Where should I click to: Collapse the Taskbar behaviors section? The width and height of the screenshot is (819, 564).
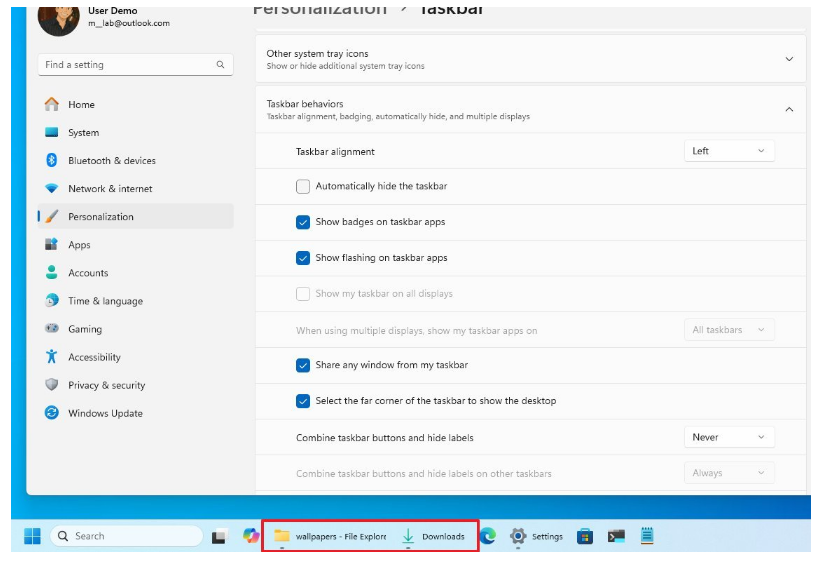[x=788, y=109]
